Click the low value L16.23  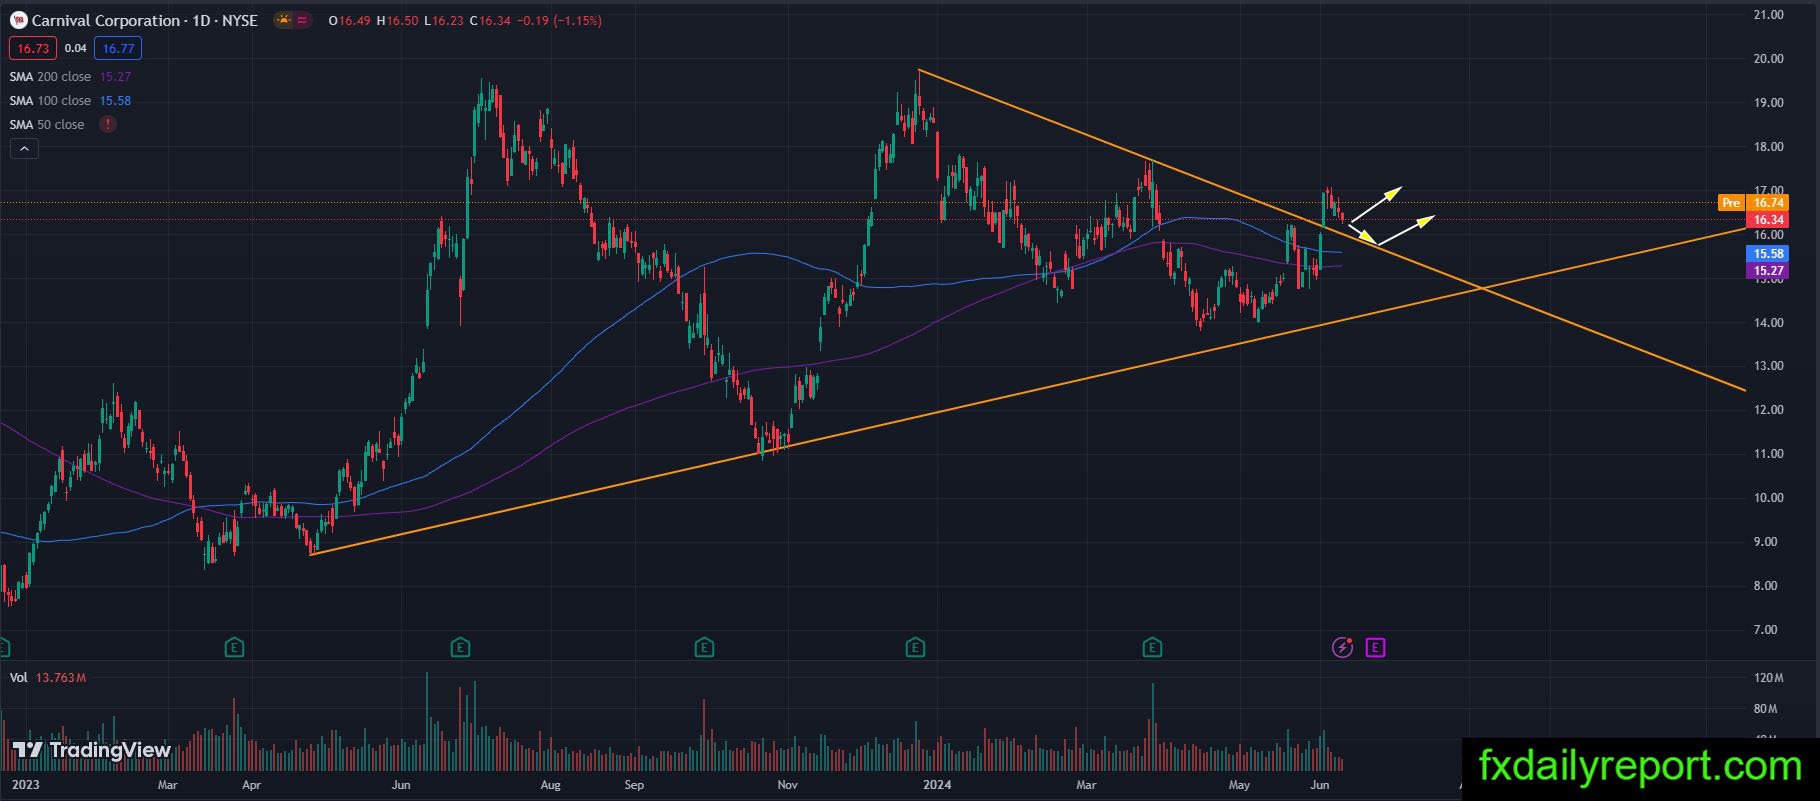click(x=445, y=20)
